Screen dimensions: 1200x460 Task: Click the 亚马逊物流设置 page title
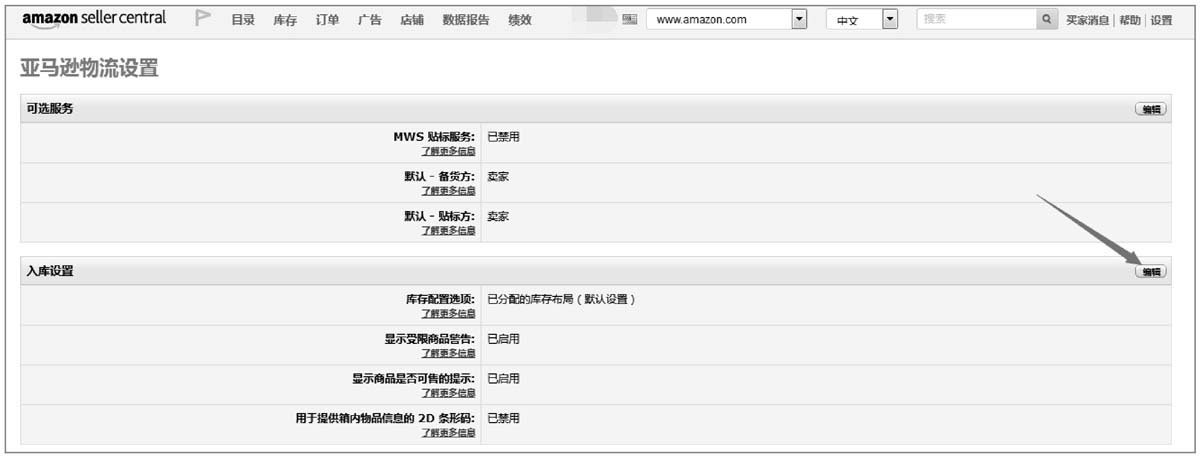90,69
